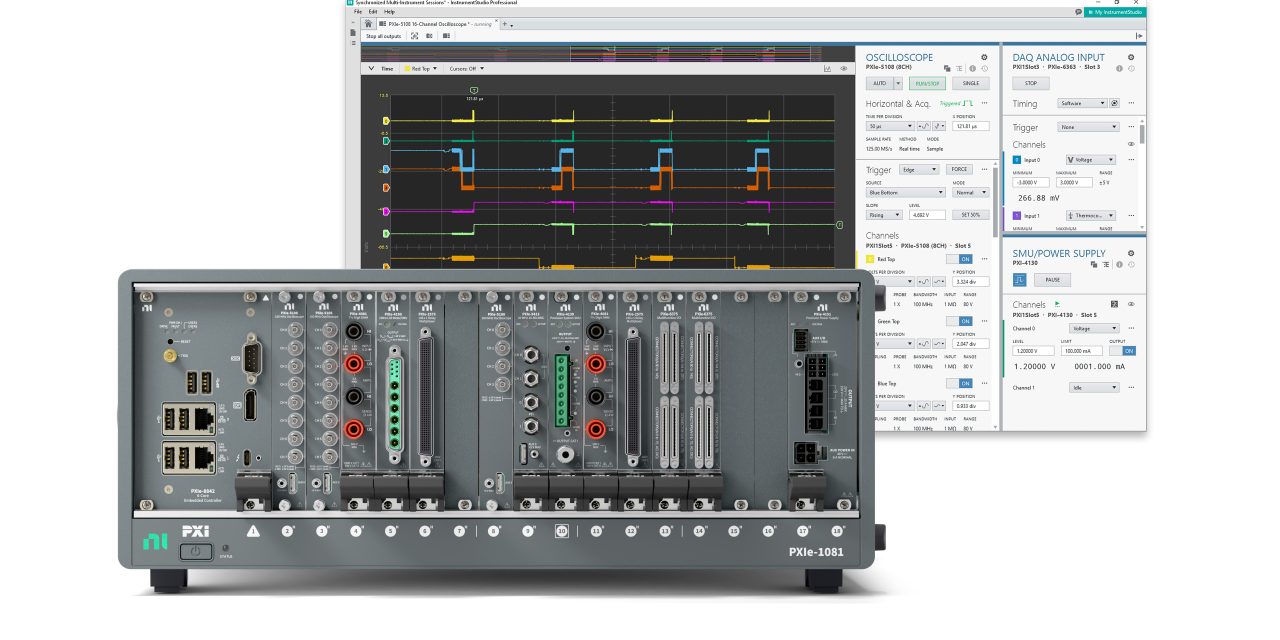The height and width of the screenshot is (640, 1280).
Task: Click the yellow Red Top channel color swatch
Action: pos(870,258)
